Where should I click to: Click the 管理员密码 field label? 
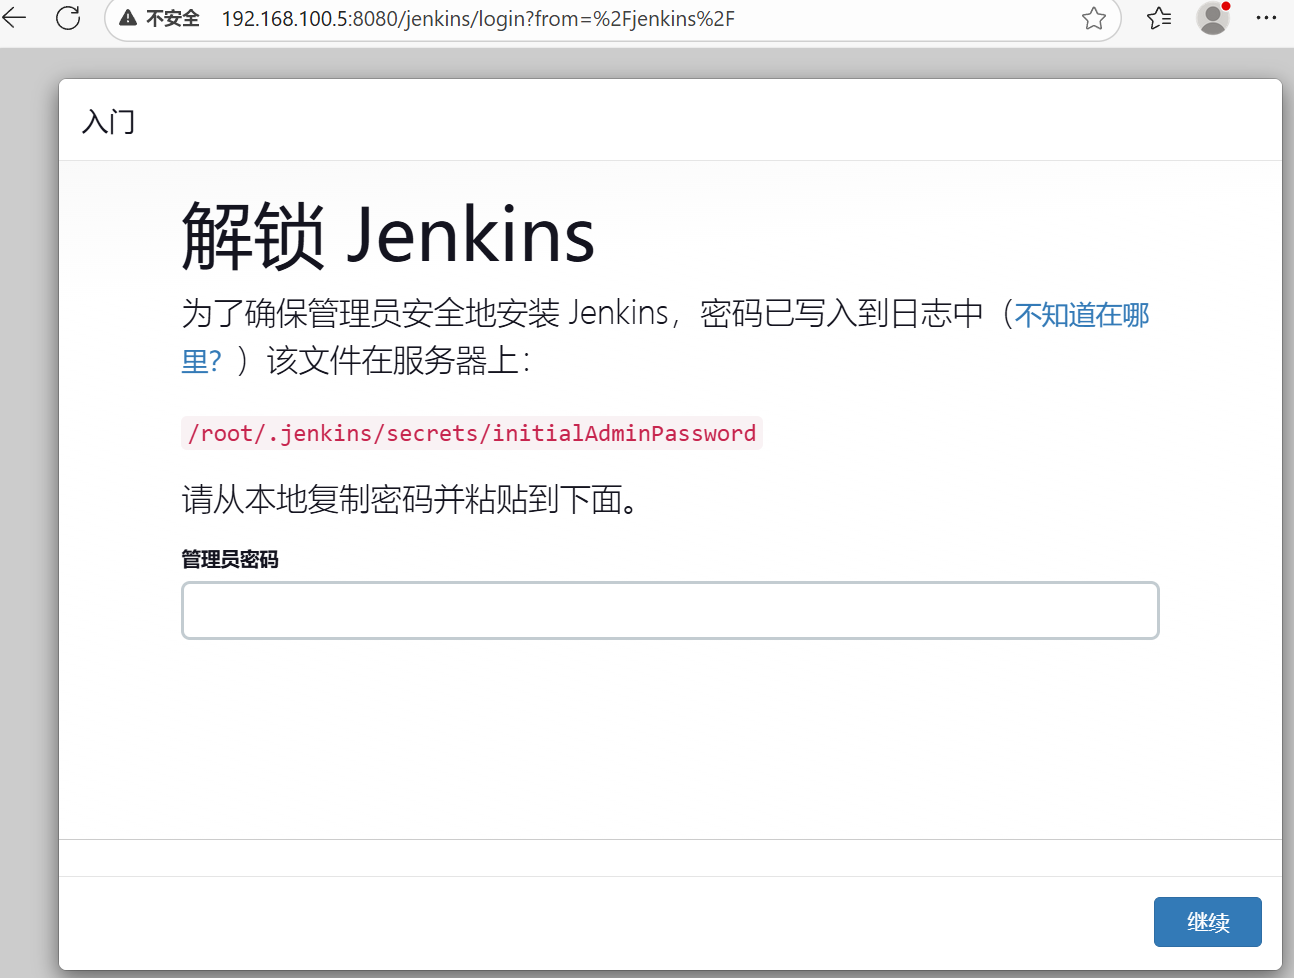(230, 559)
